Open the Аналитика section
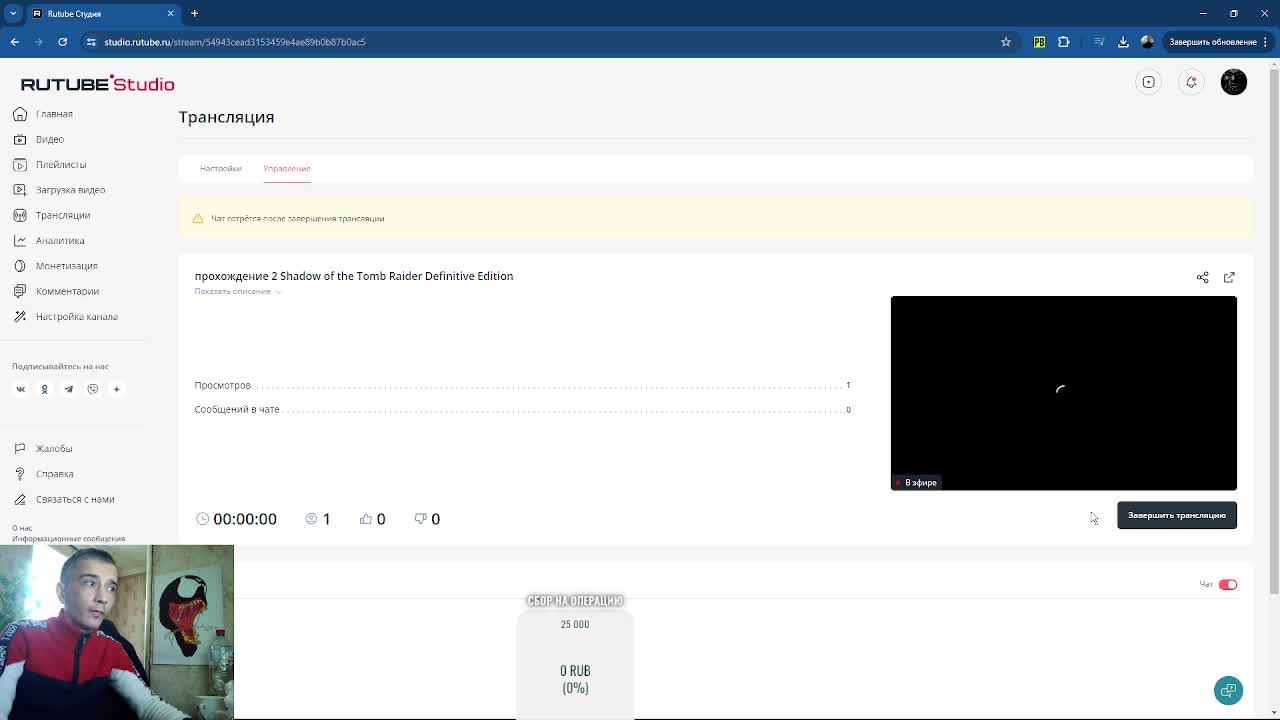The height and width of the screenshot is (720, 1280). tap(60, 240)
